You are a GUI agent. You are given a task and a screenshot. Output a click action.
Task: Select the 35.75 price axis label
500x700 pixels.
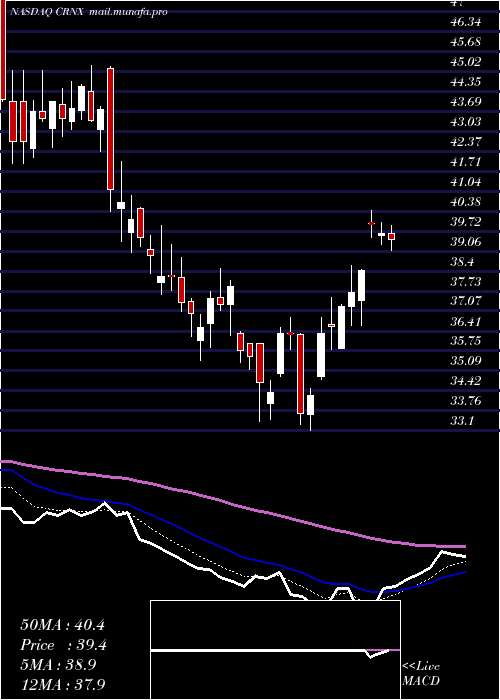[467, 341]
